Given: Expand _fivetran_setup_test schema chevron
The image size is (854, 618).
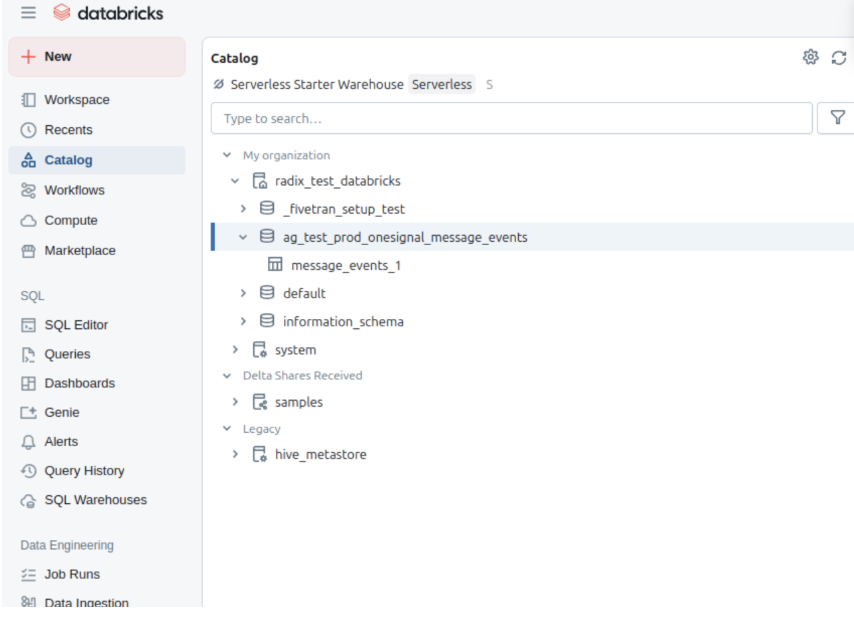Looking at the screenshot, I should pyautogui.click(x=243, y=209).
